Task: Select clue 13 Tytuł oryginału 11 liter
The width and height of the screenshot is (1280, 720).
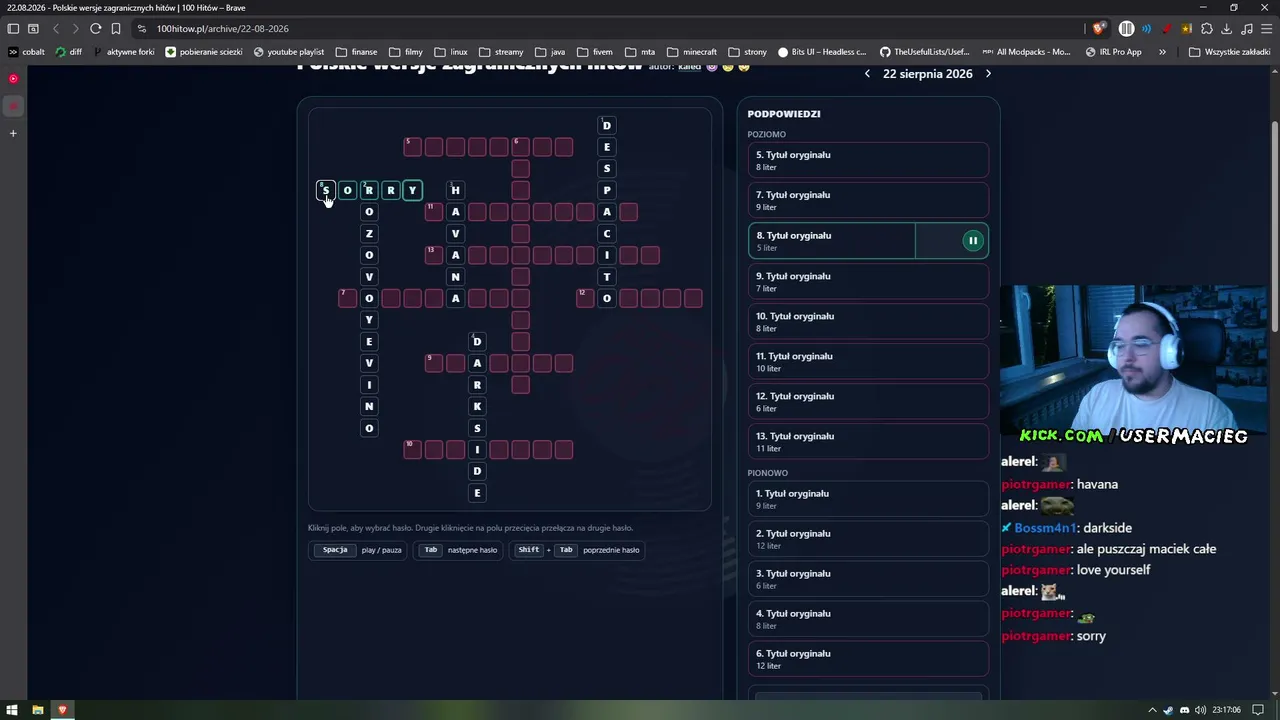Action: pyautogui.click(x=868, y=441)
